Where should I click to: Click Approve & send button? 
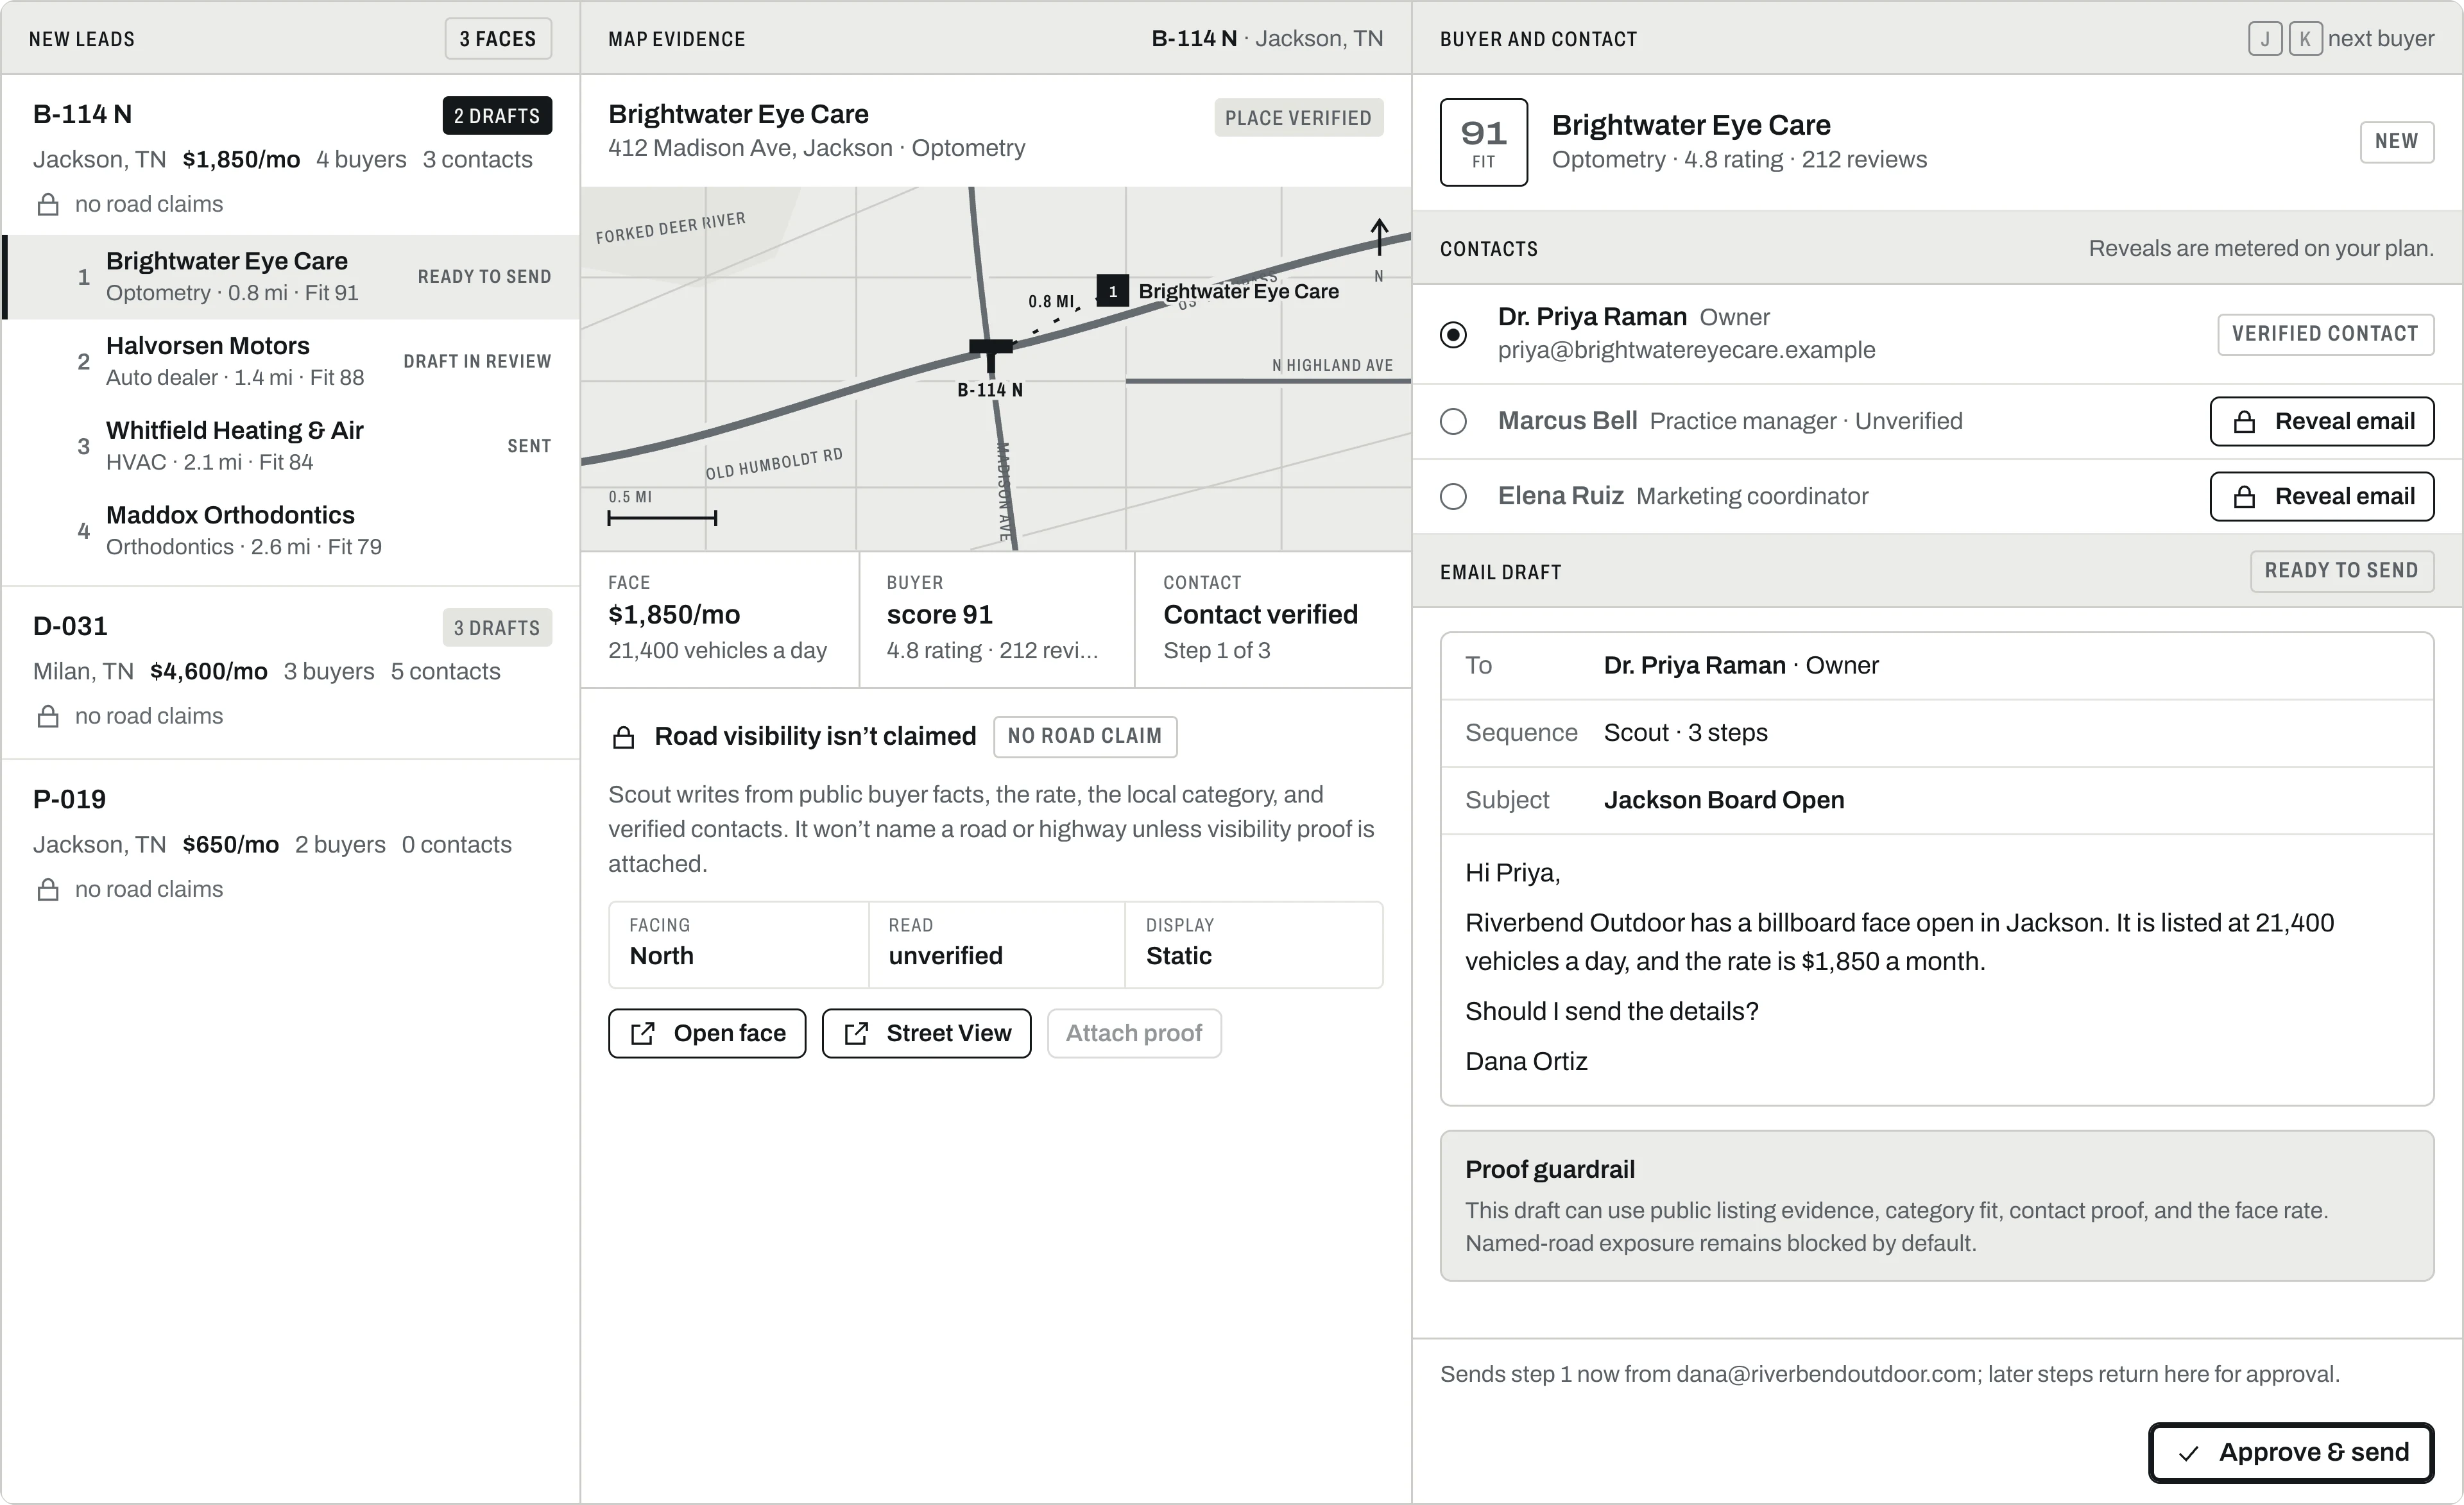pyautogui.click(x=2291, y=1453)
